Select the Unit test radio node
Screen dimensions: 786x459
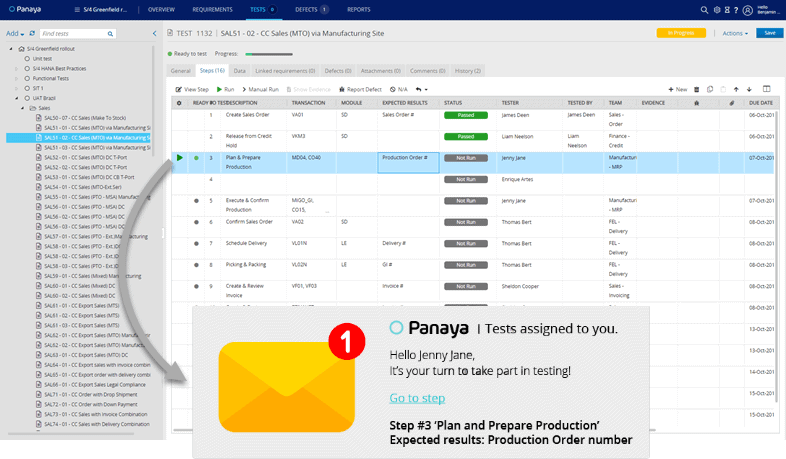(x=27, y=59)
